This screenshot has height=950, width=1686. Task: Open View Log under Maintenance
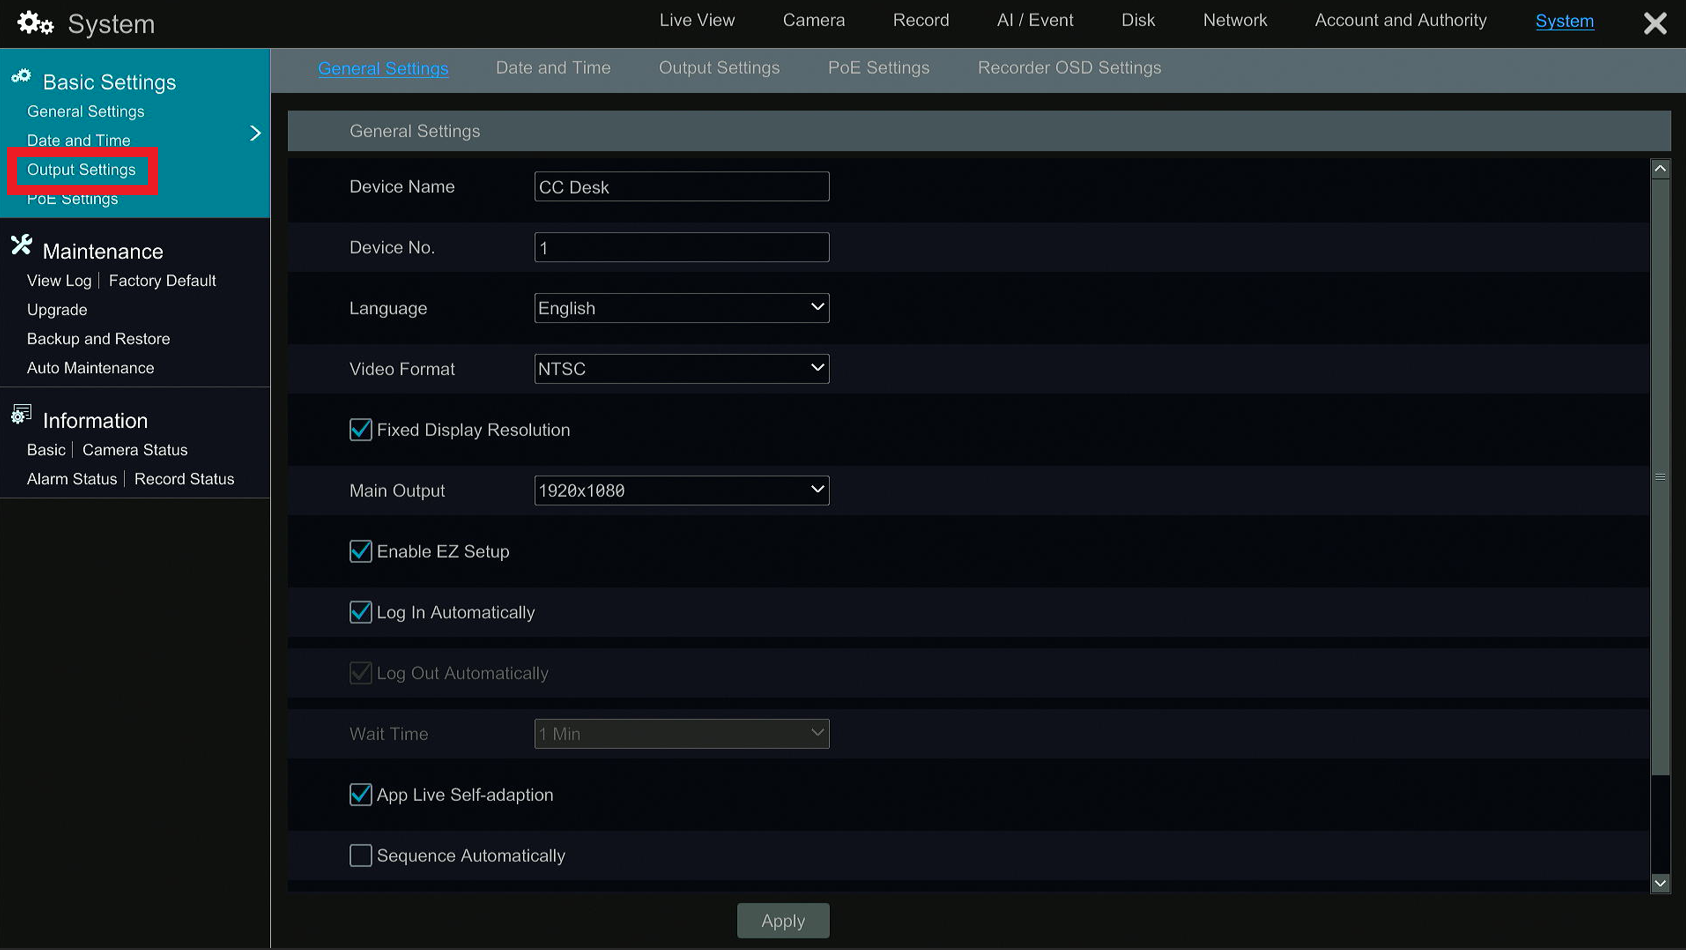point(58,281)
